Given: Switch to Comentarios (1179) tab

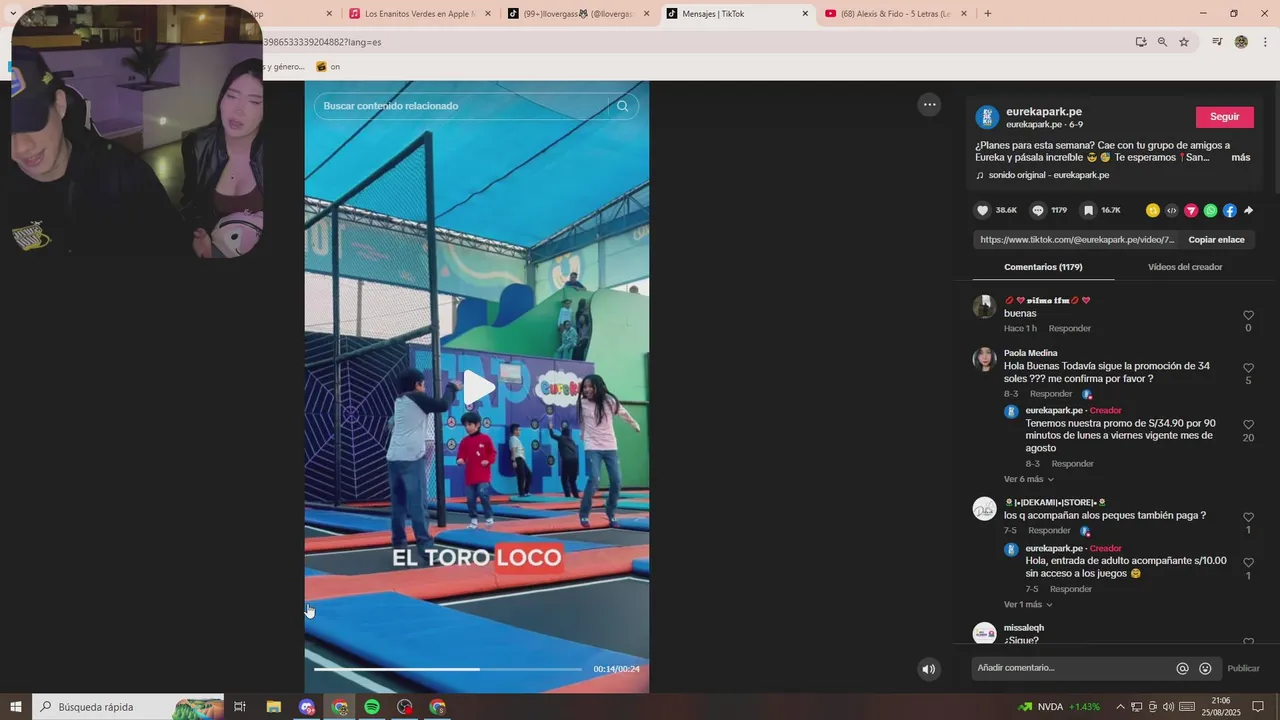Looking at the screenshot, I should [1043, 267].
